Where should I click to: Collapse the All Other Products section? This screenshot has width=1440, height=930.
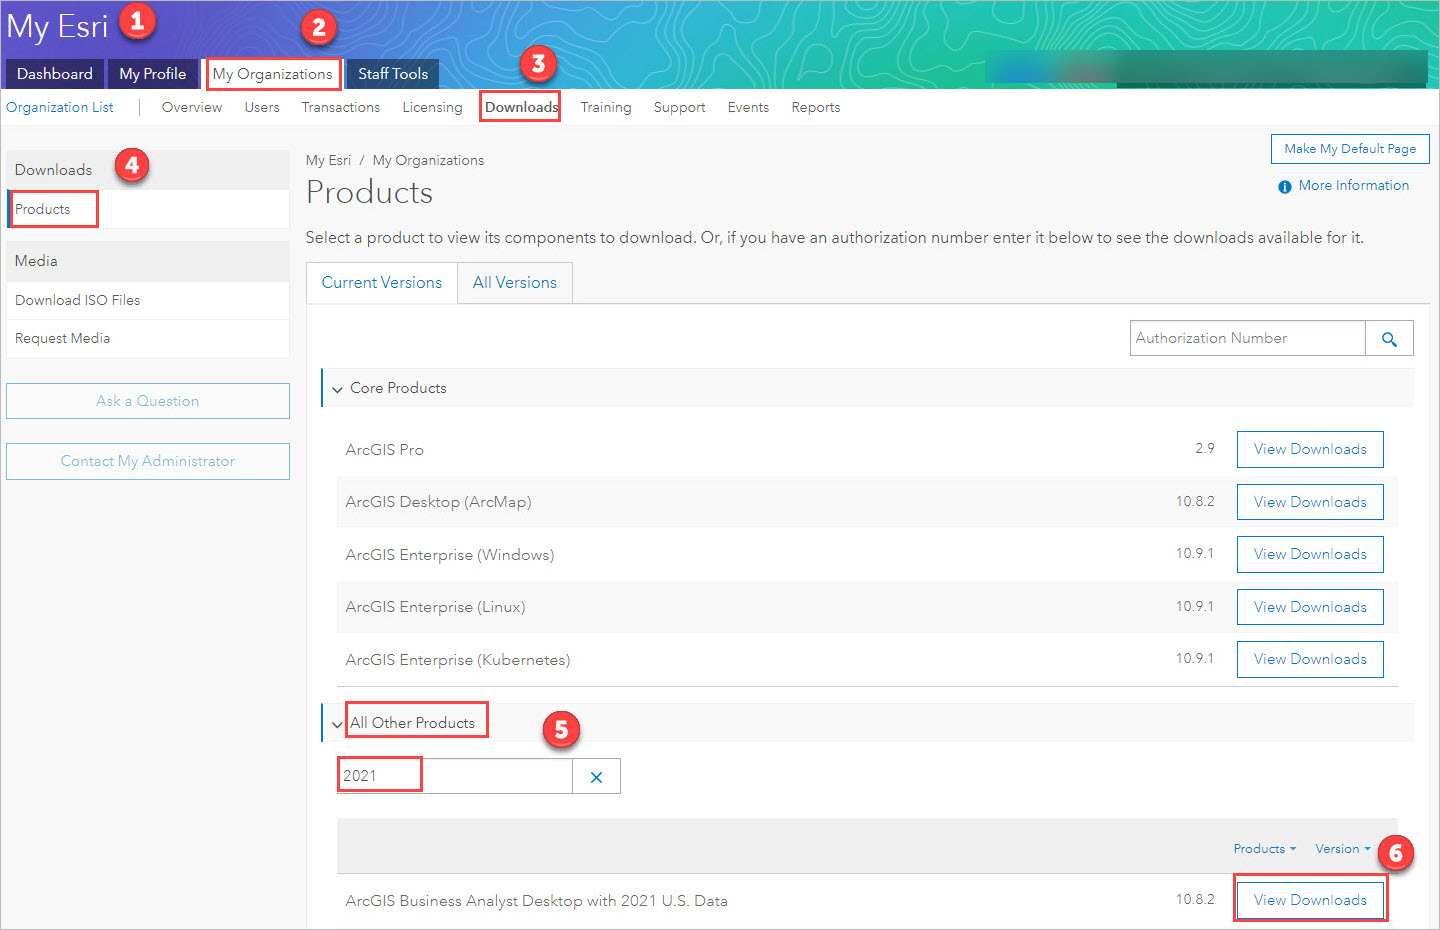click(x=337, y=724)
